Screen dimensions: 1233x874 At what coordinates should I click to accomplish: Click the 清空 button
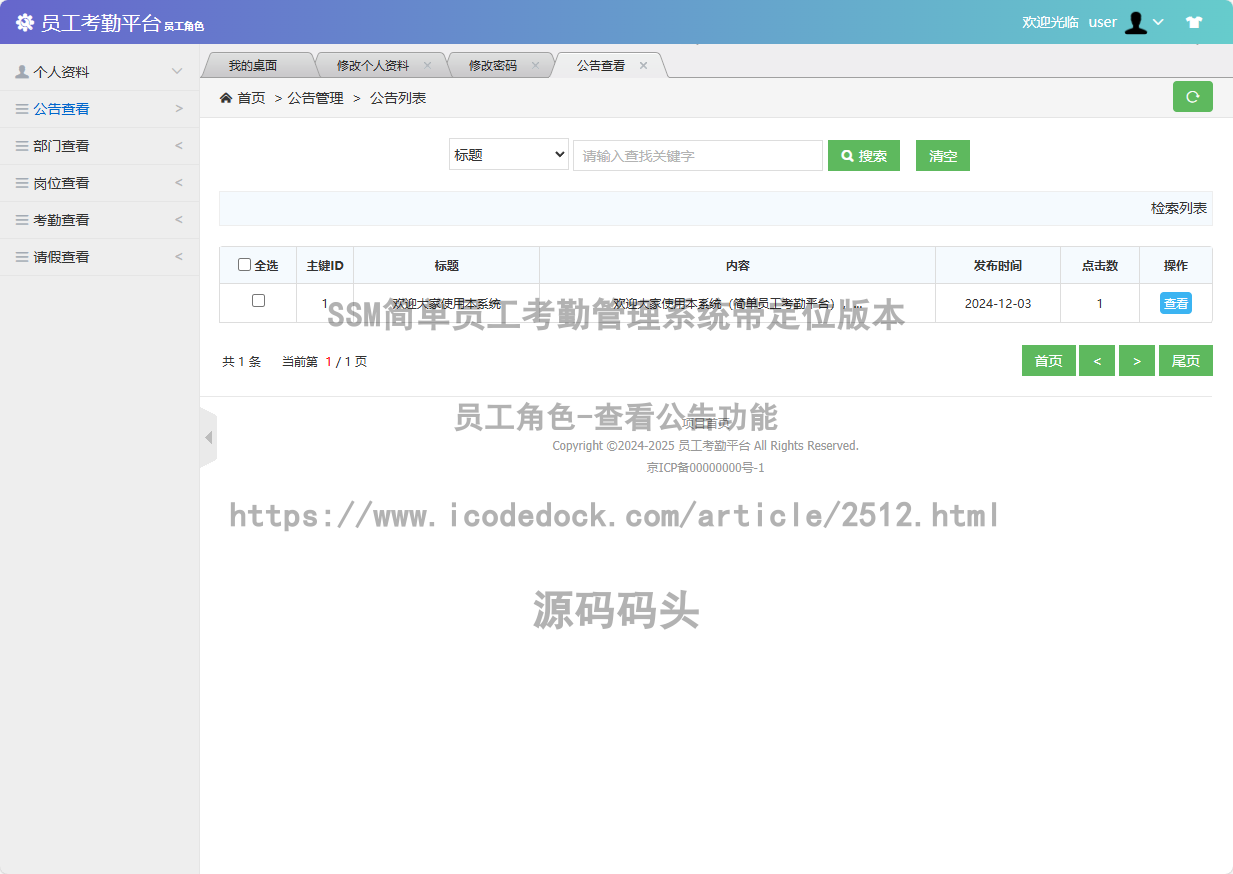coord(943,156)
